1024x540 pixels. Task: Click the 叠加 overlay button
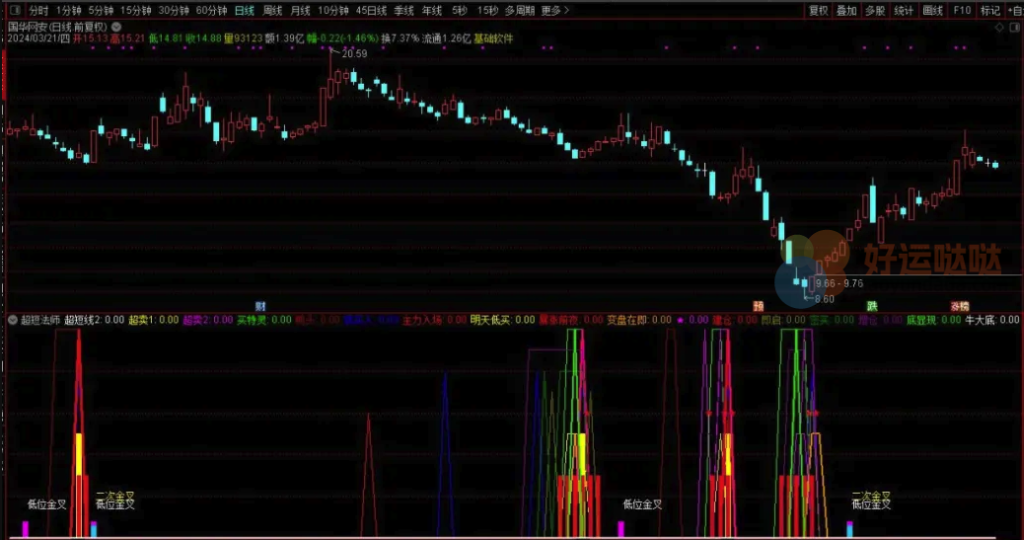pos(846,10)
